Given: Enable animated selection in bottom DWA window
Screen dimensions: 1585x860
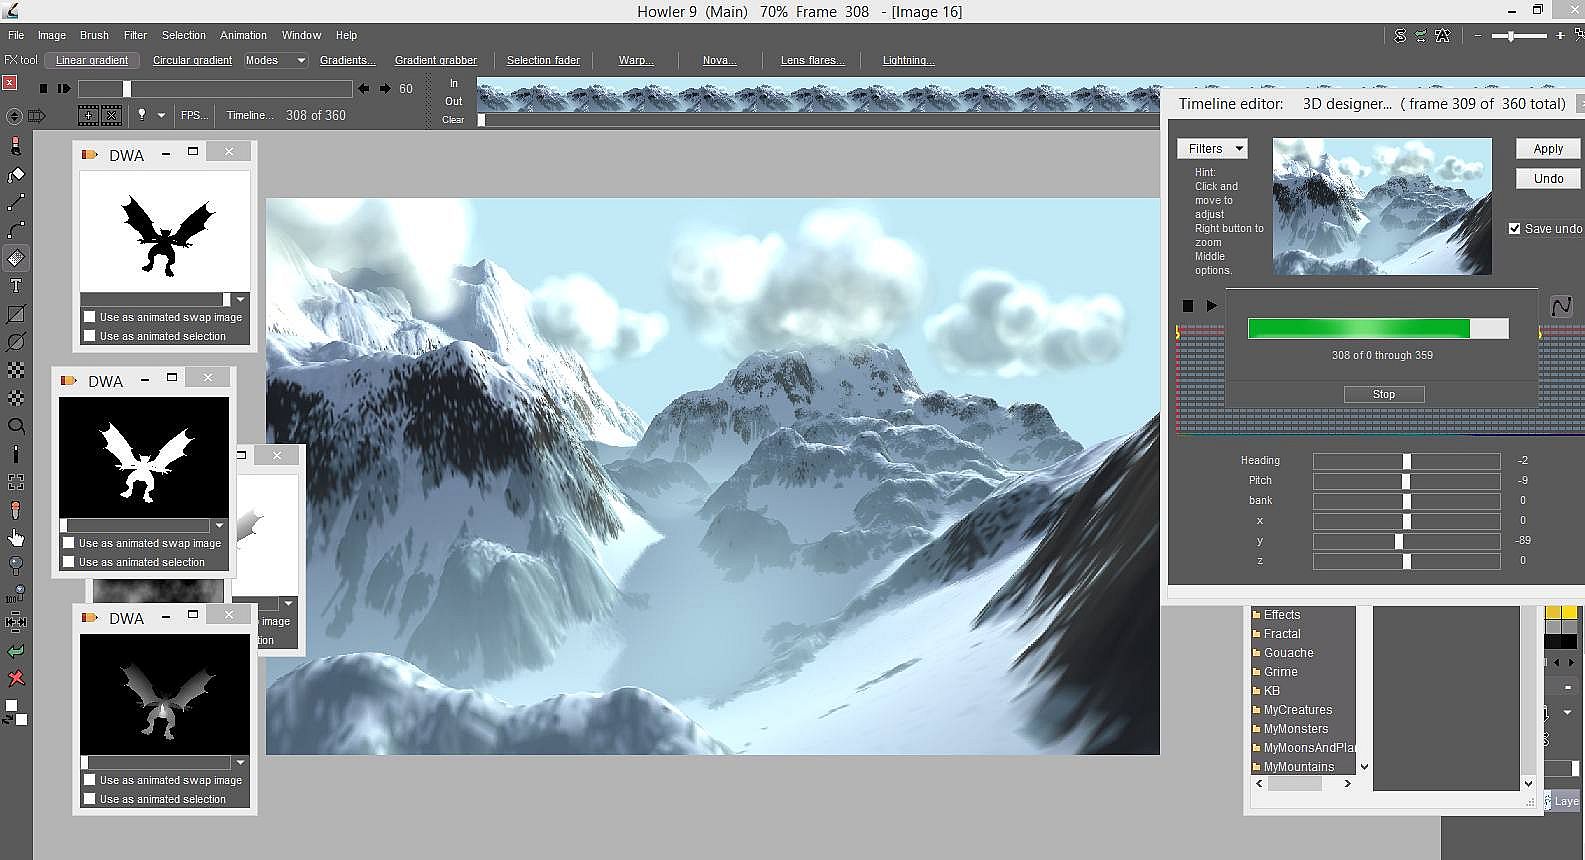Looking at the screenshot, I should [x=90, y=799].
